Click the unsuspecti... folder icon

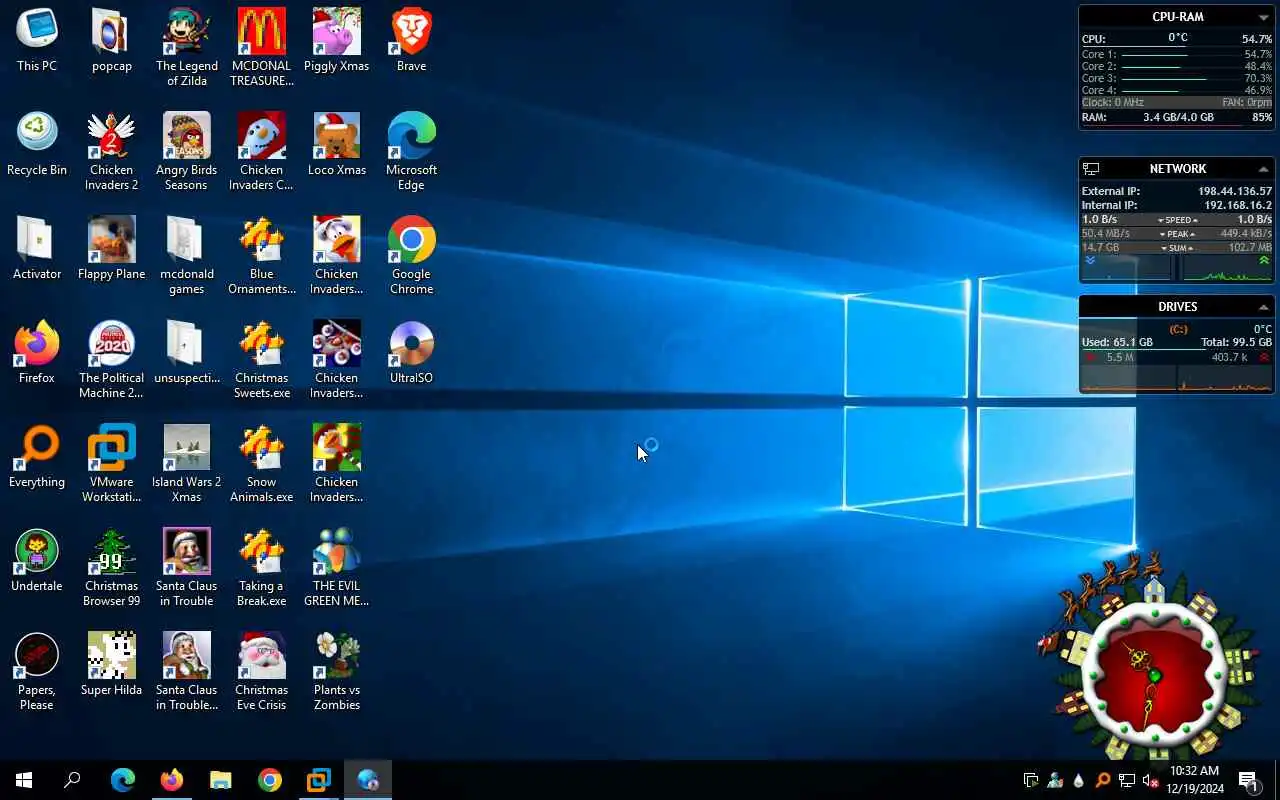(x=186, y=353)
